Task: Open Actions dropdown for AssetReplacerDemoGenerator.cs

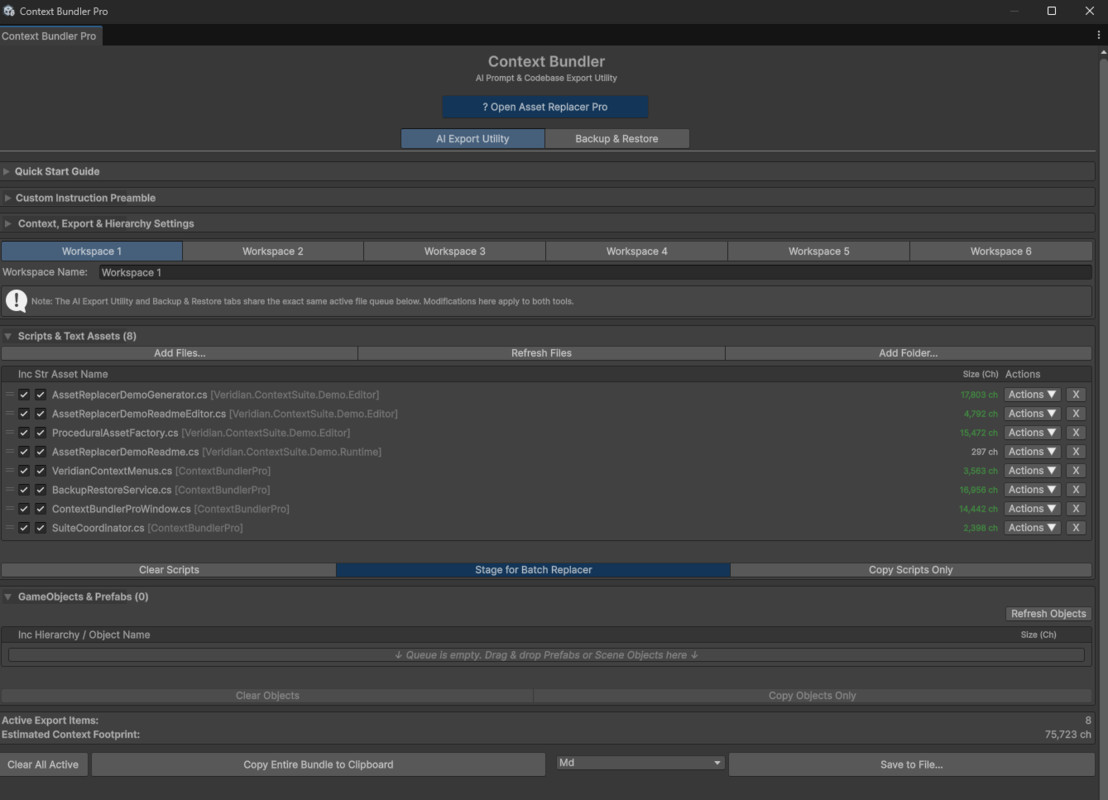Action: coord(1032,394)
